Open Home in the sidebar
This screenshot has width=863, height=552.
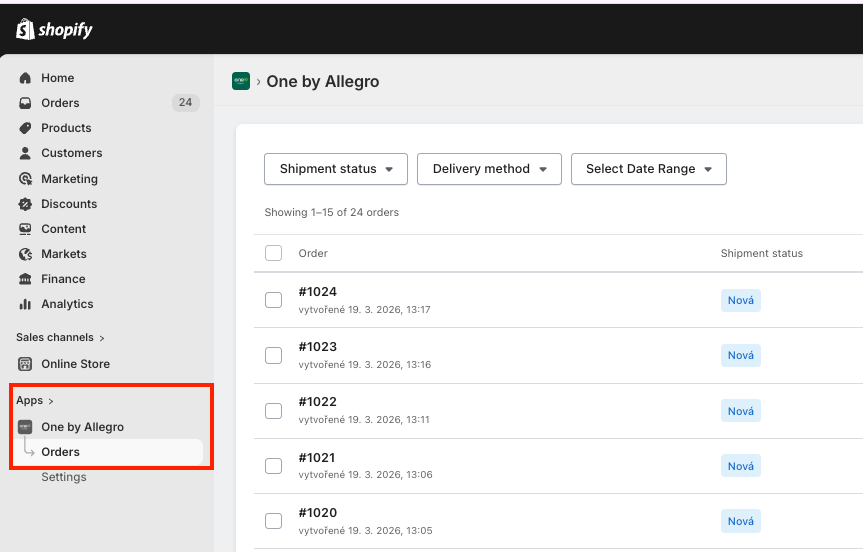pyautogui.click(x=57, y=78)
